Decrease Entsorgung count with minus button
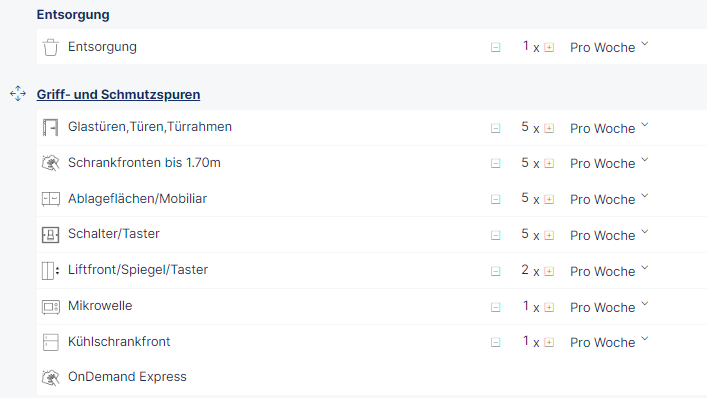 496,47
